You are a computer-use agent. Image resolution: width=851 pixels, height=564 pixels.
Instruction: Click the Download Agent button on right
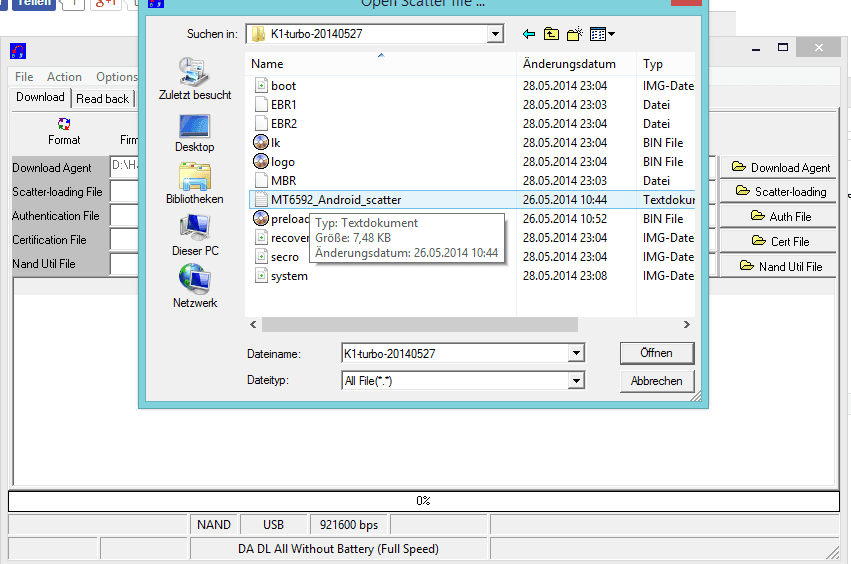click(x=780, y=167)
